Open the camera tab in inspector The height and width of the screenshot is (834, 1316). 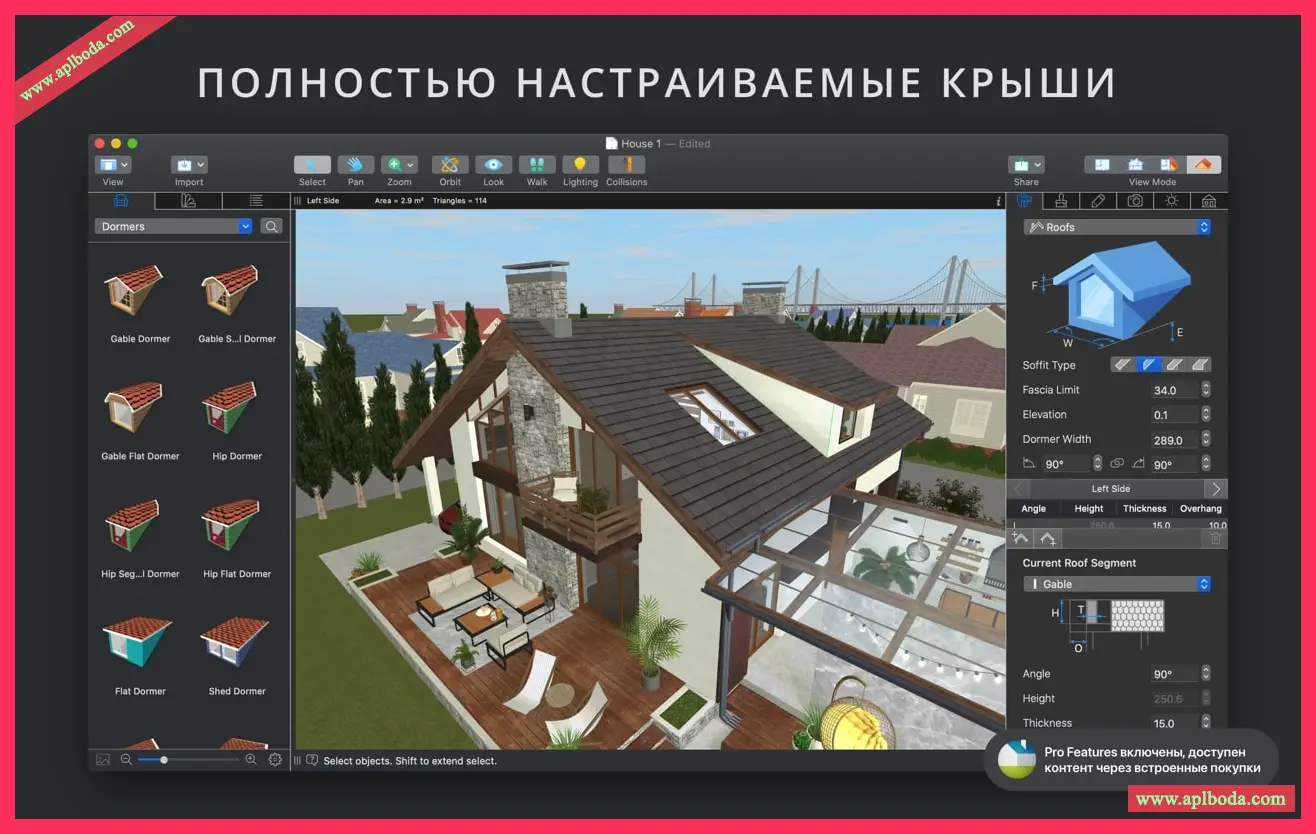click(1135, 201)
